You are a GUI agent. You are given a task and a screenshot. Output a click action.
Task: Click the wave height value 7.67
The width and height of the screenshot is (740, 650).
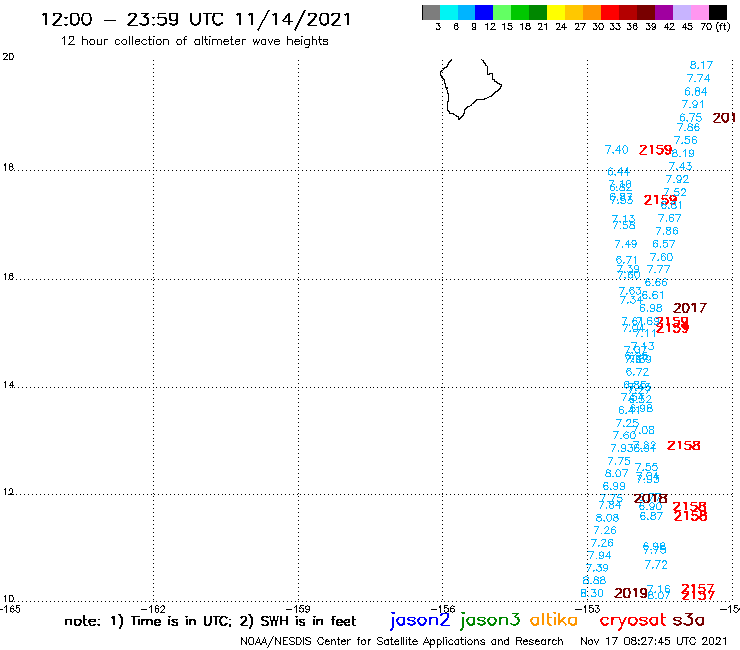pyautogui.click(x=669, y=218)
